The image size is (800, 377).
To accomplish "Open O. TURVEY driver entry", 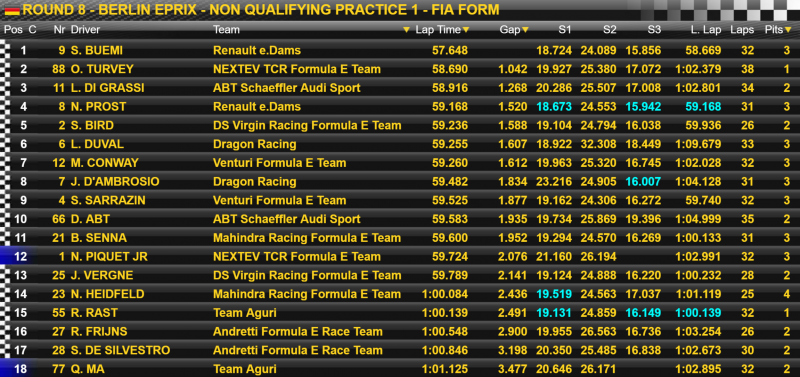I will click(x=102, y=69).
